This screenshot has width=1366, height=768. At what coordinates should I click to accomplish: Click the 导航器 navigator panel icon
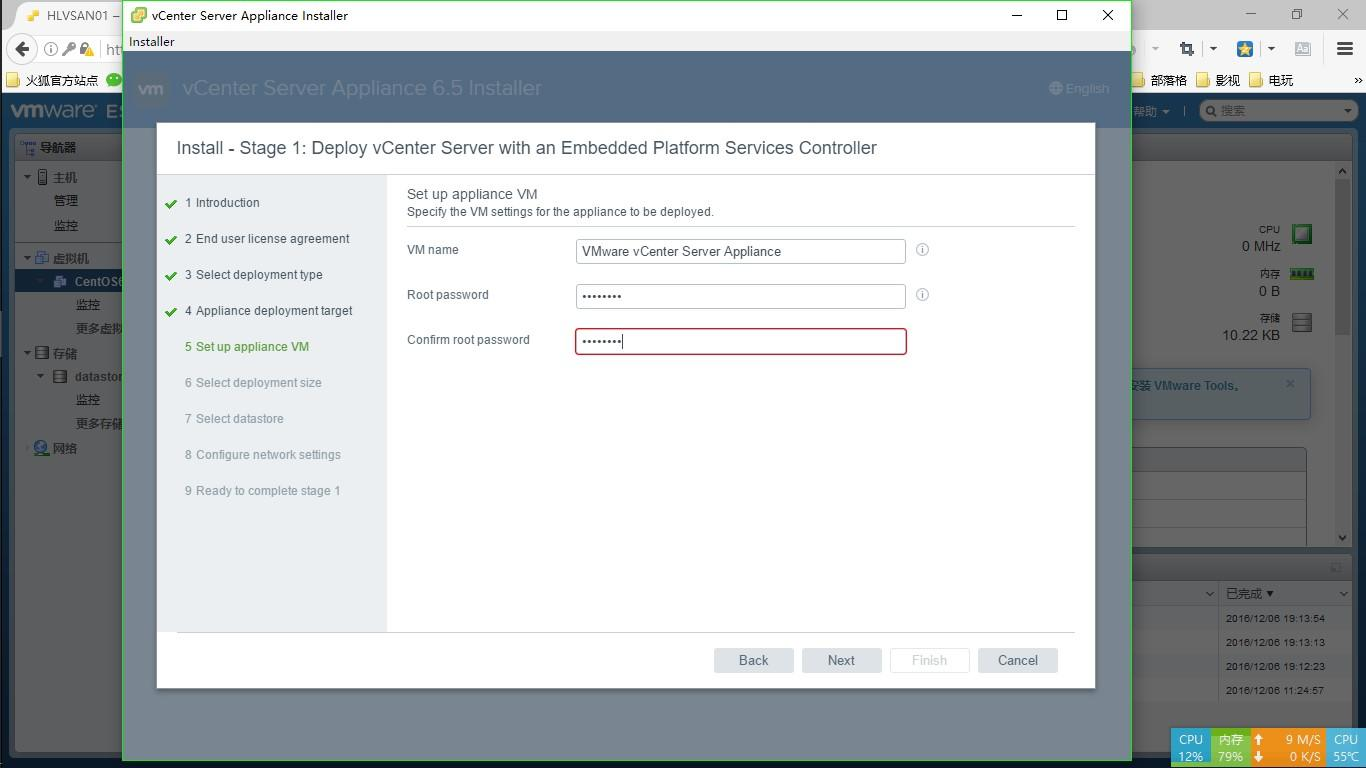click(x=29, y=147)
